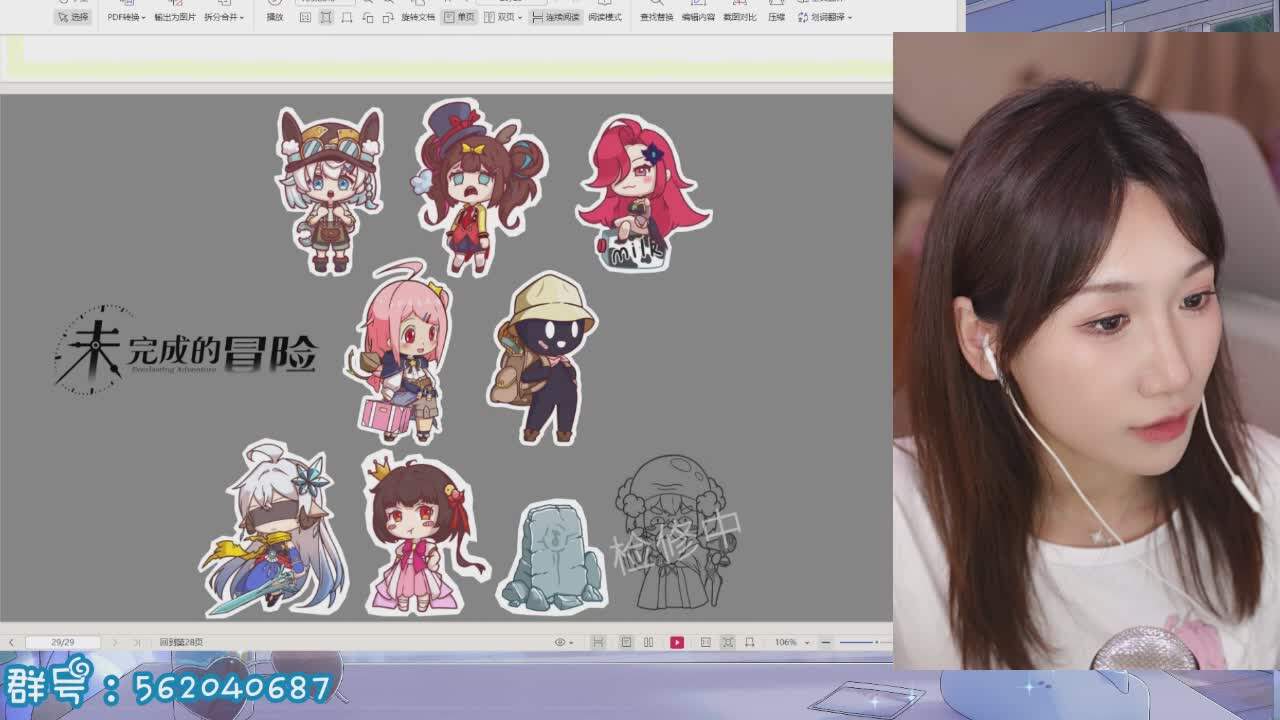
Task: Jump to last page arrow in status bar
Action: 137,642
